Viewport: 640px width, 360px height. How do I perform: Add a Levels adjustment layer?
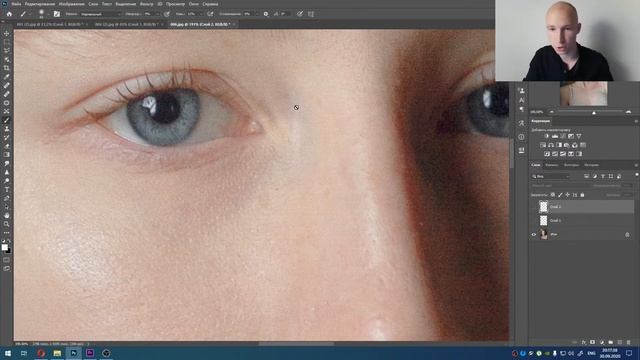[x=555, y=136]
